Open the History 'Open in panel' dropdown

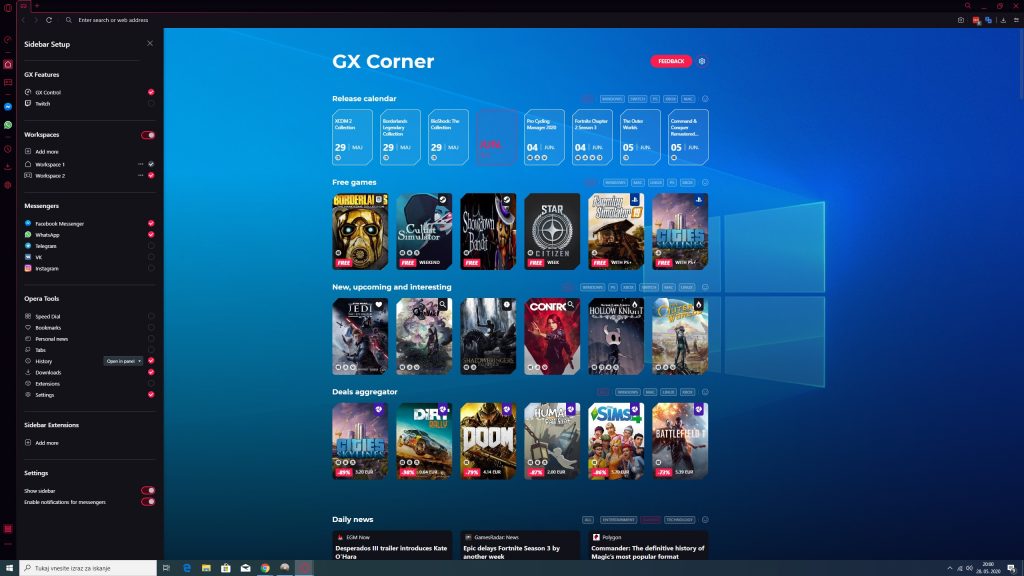tap(123, 361)
